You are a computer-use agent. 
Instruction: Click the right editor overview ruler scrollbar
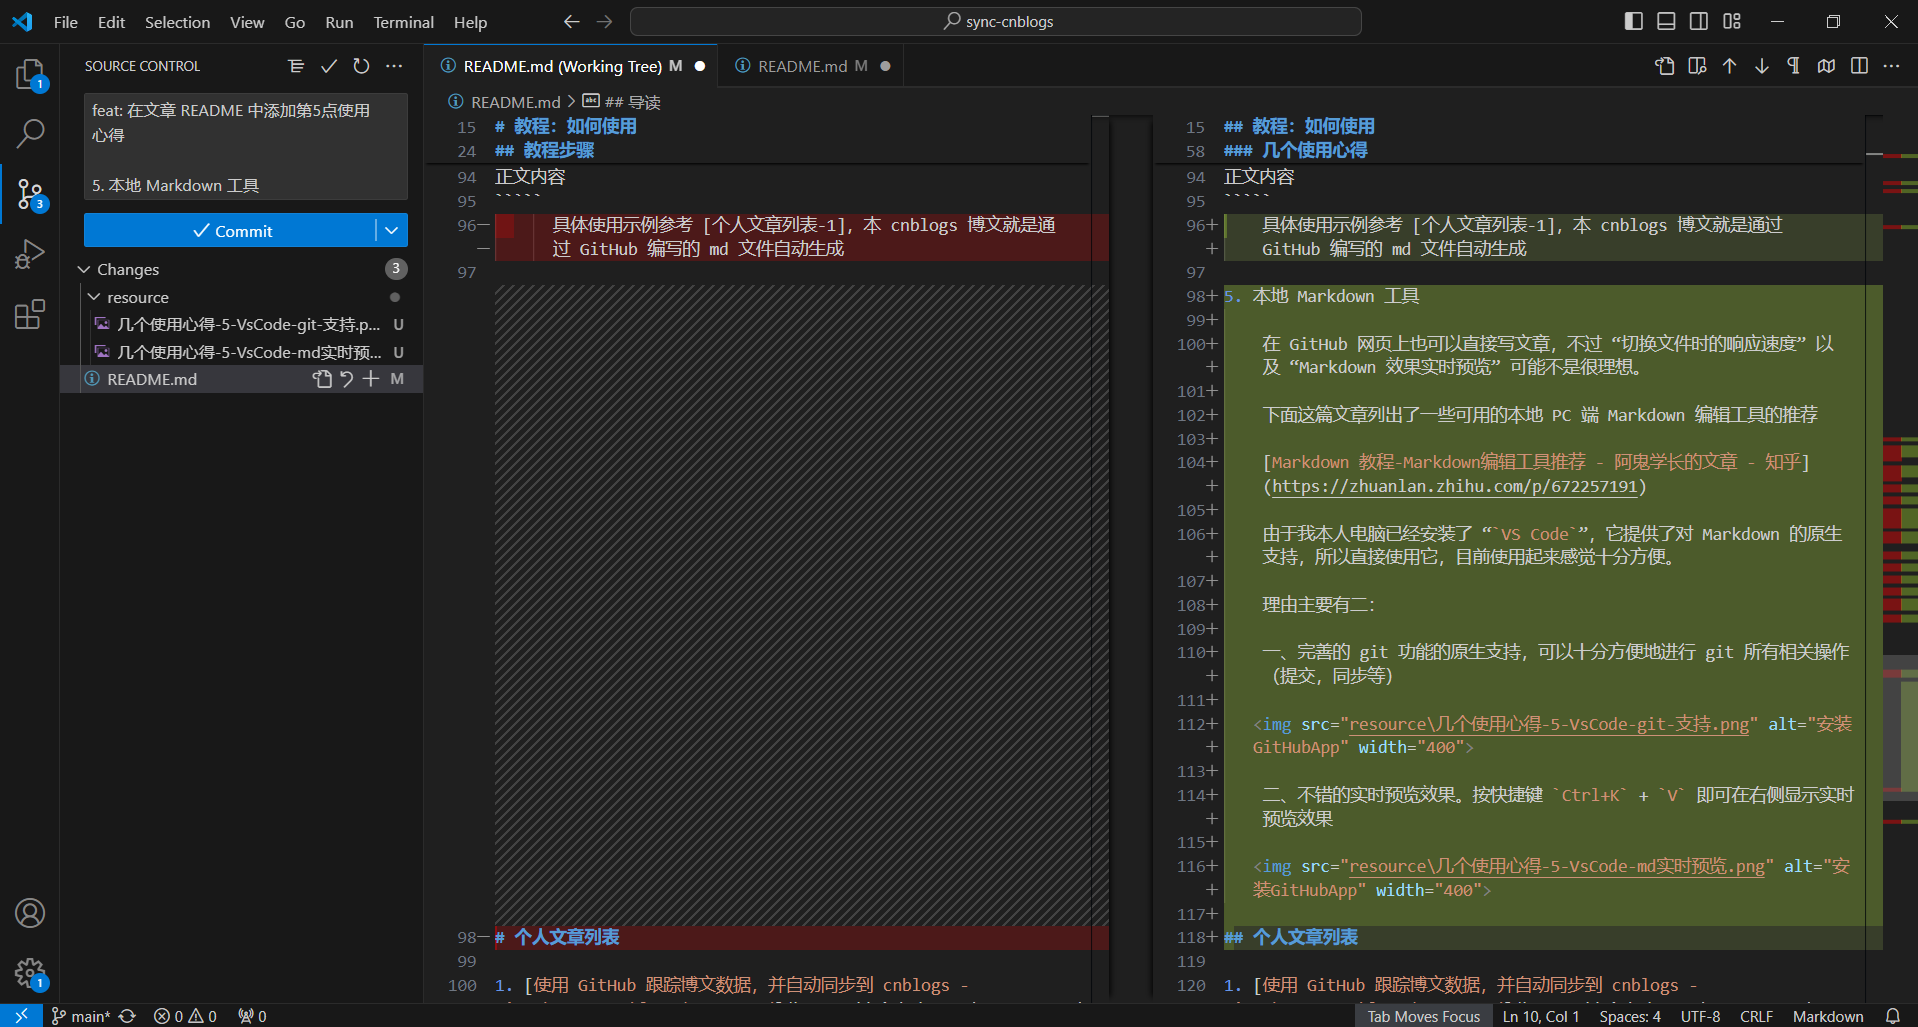pos(1900,560)
